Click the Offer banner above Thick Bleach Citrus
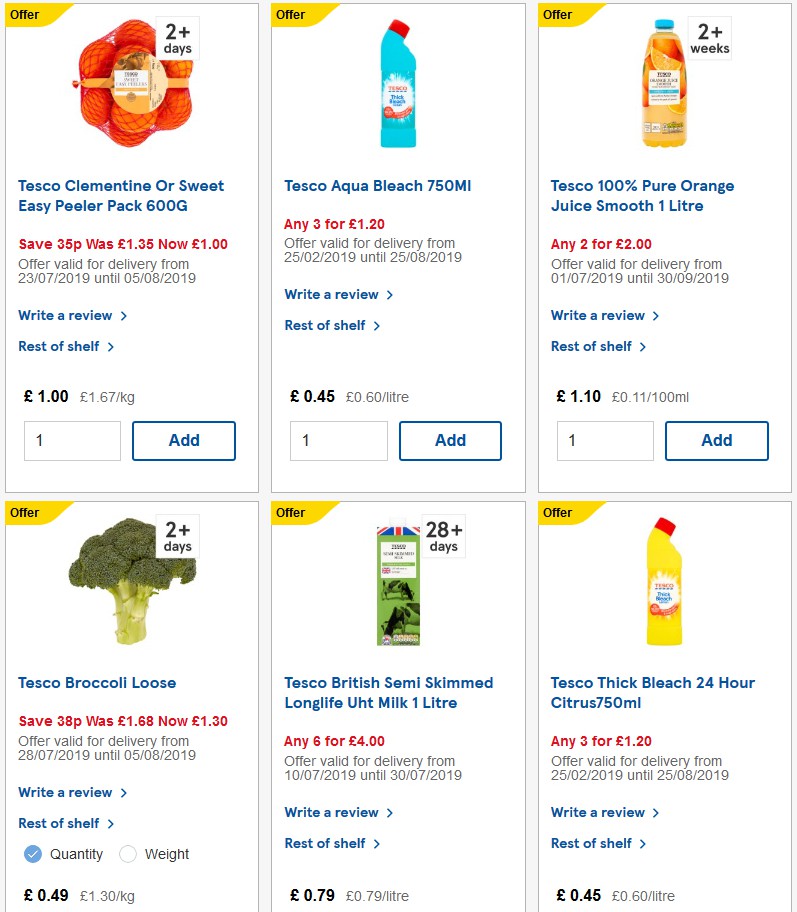Viewport: 797px width, 912px height. pos(557,512)
